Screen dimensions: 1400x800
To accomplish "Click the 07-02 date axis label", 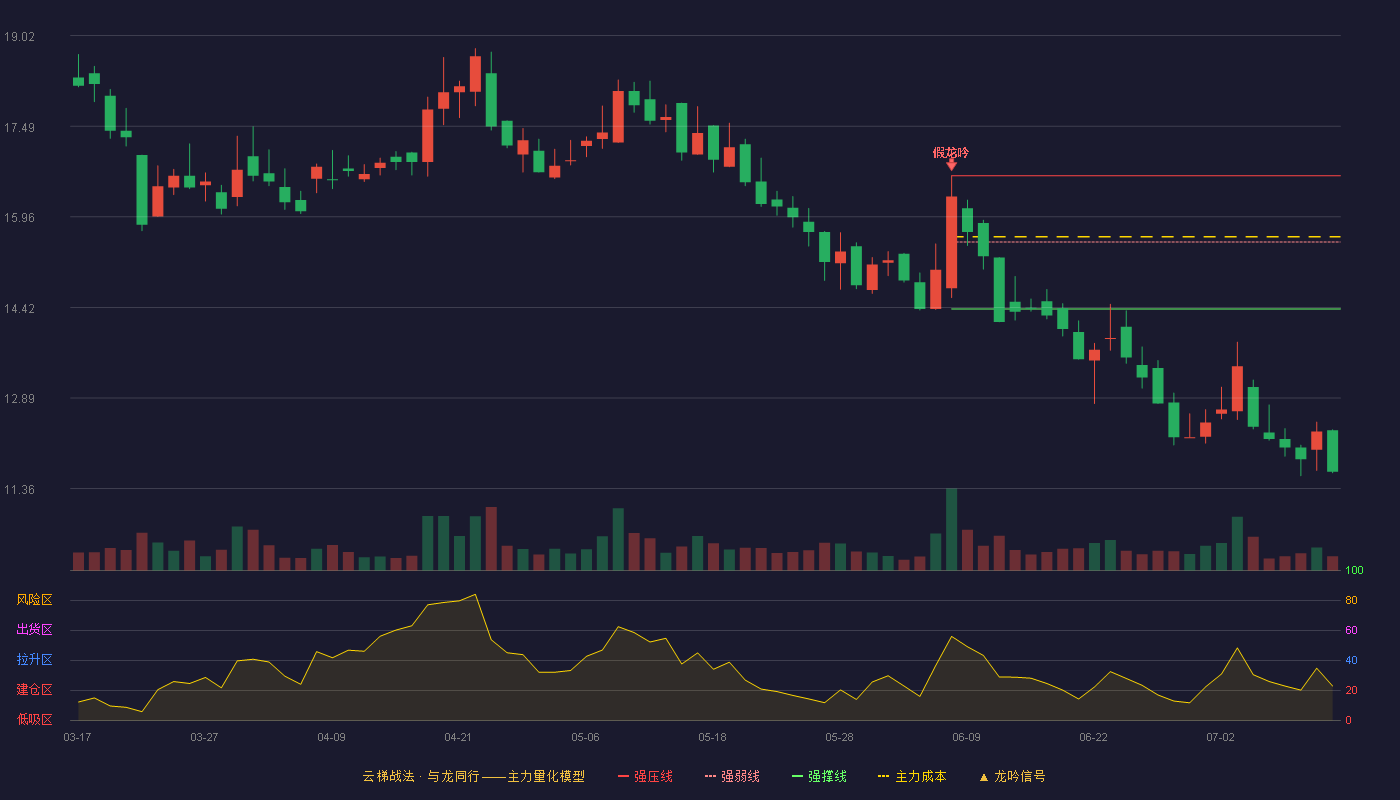I will [x=1220, y=737].
